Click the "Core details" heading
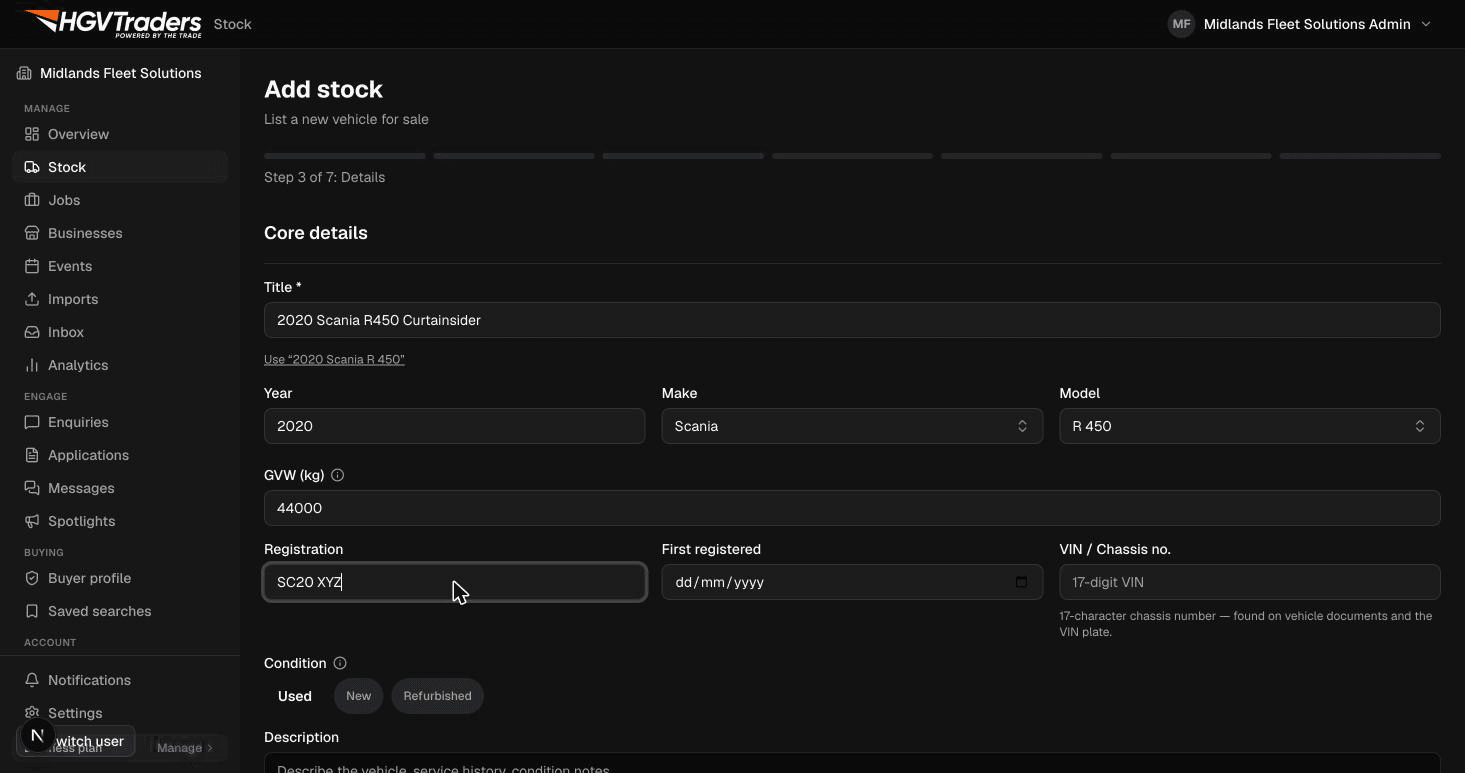 pos(316,233)
